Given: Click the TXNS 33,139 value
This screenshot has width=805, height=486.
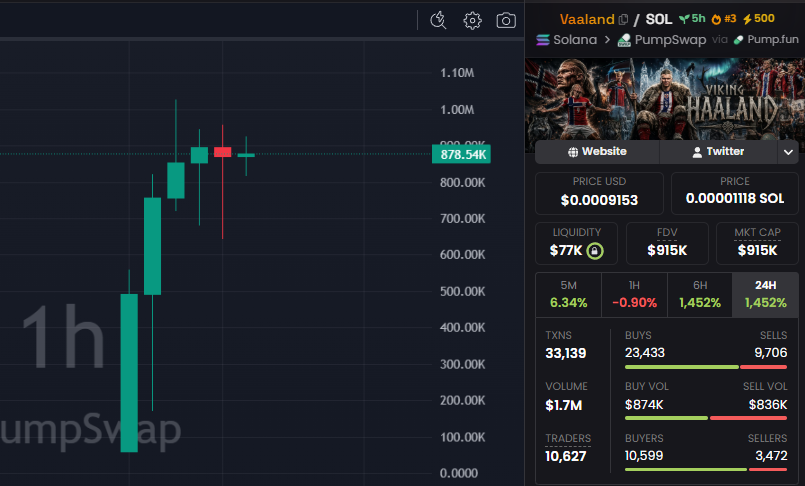Looking at the screenshot, I should pos(566,353).
